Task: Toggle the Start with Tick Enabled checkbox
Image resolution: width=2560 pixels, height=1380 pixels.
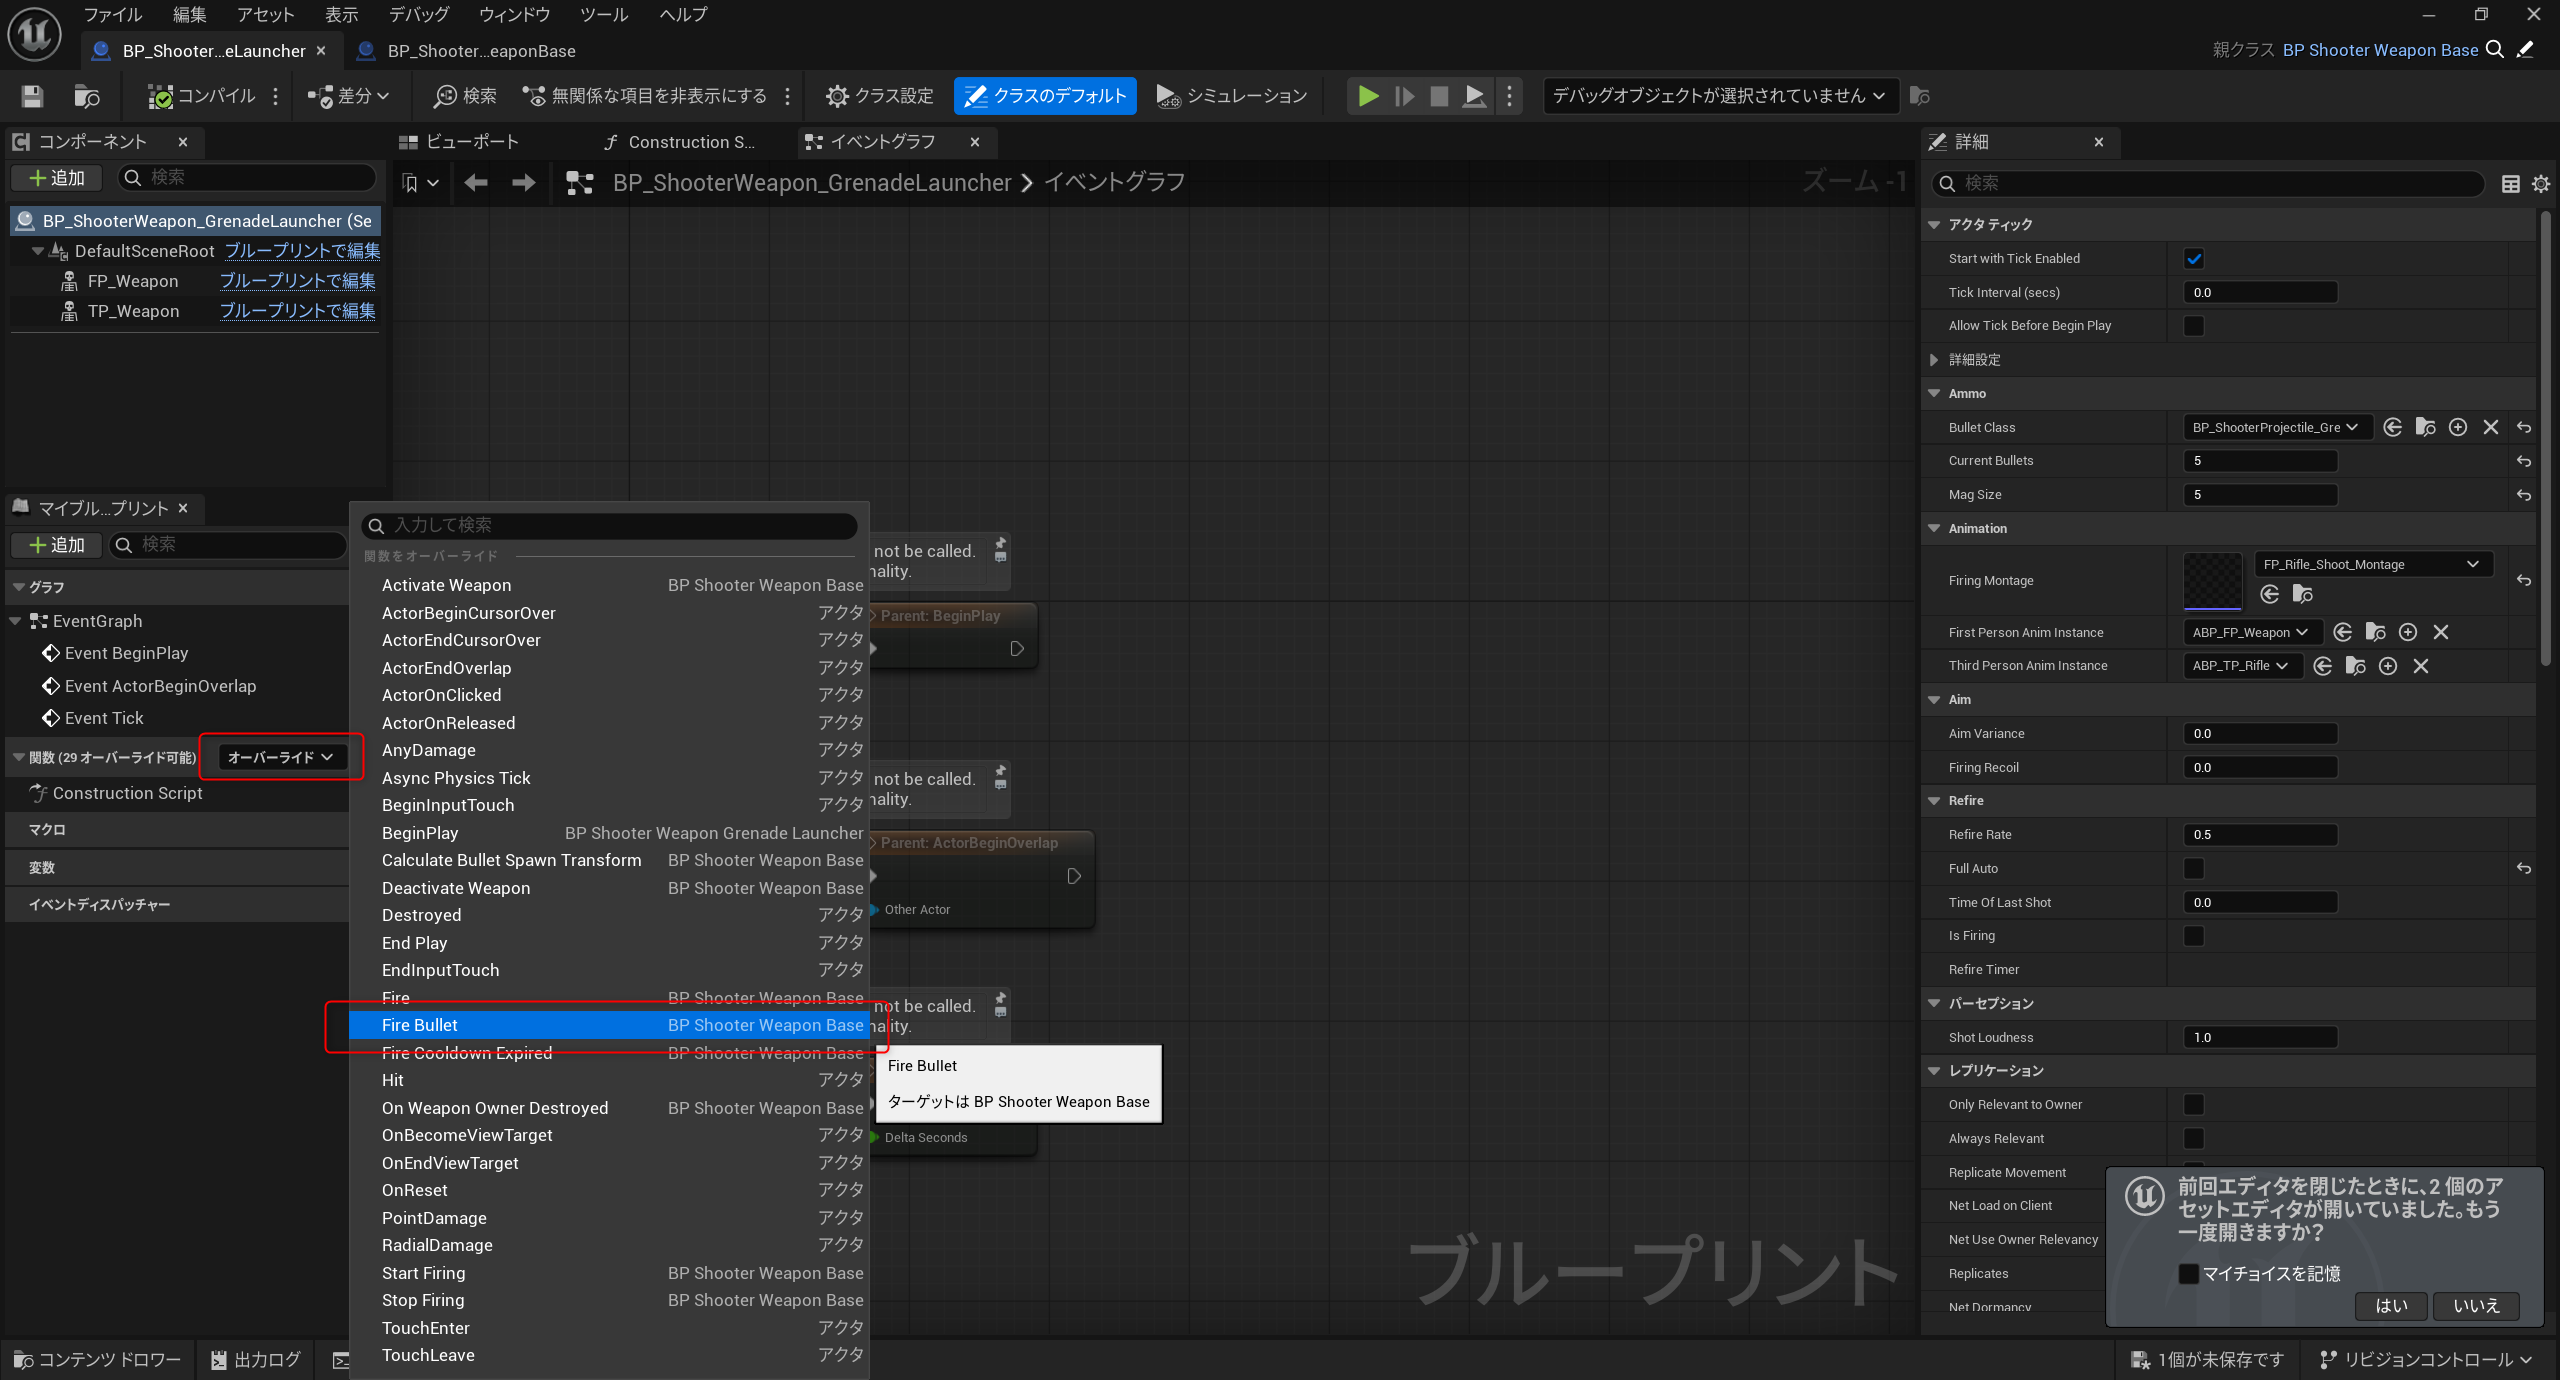Action: pos(2193,258)
